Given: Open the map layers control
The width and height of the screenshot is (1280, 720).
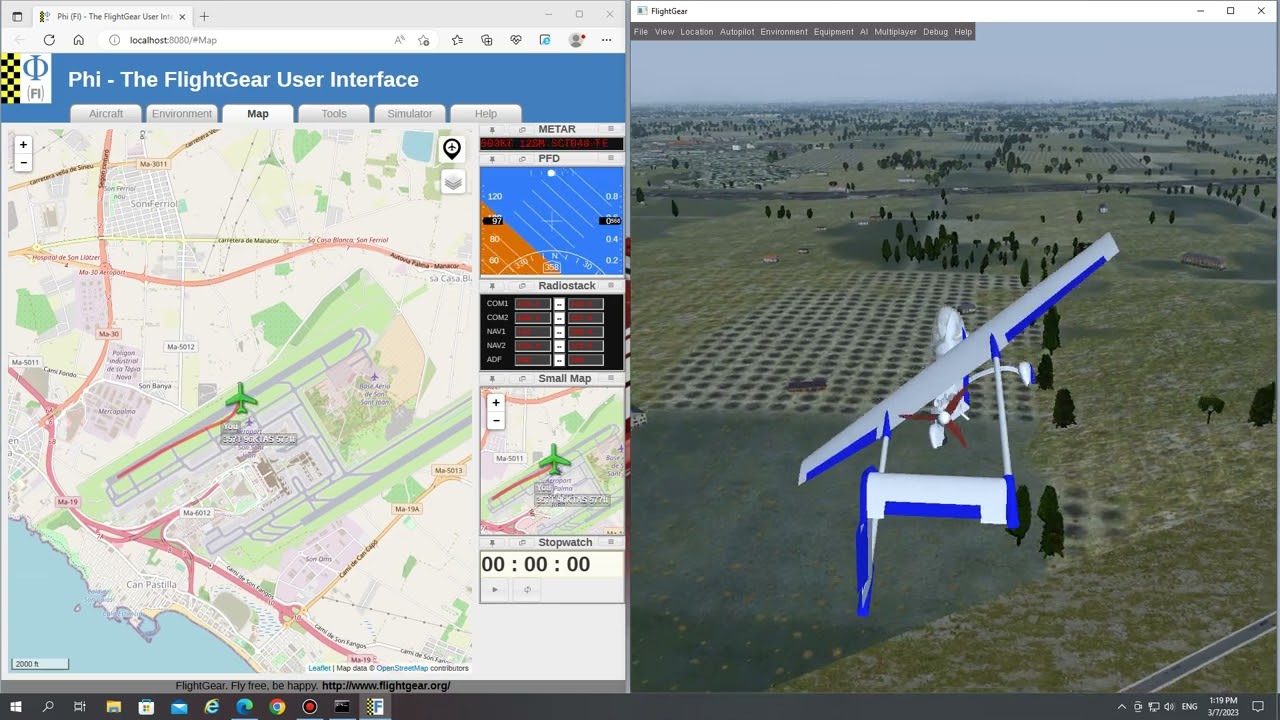Looking at the screenshot, I should 453,182.
